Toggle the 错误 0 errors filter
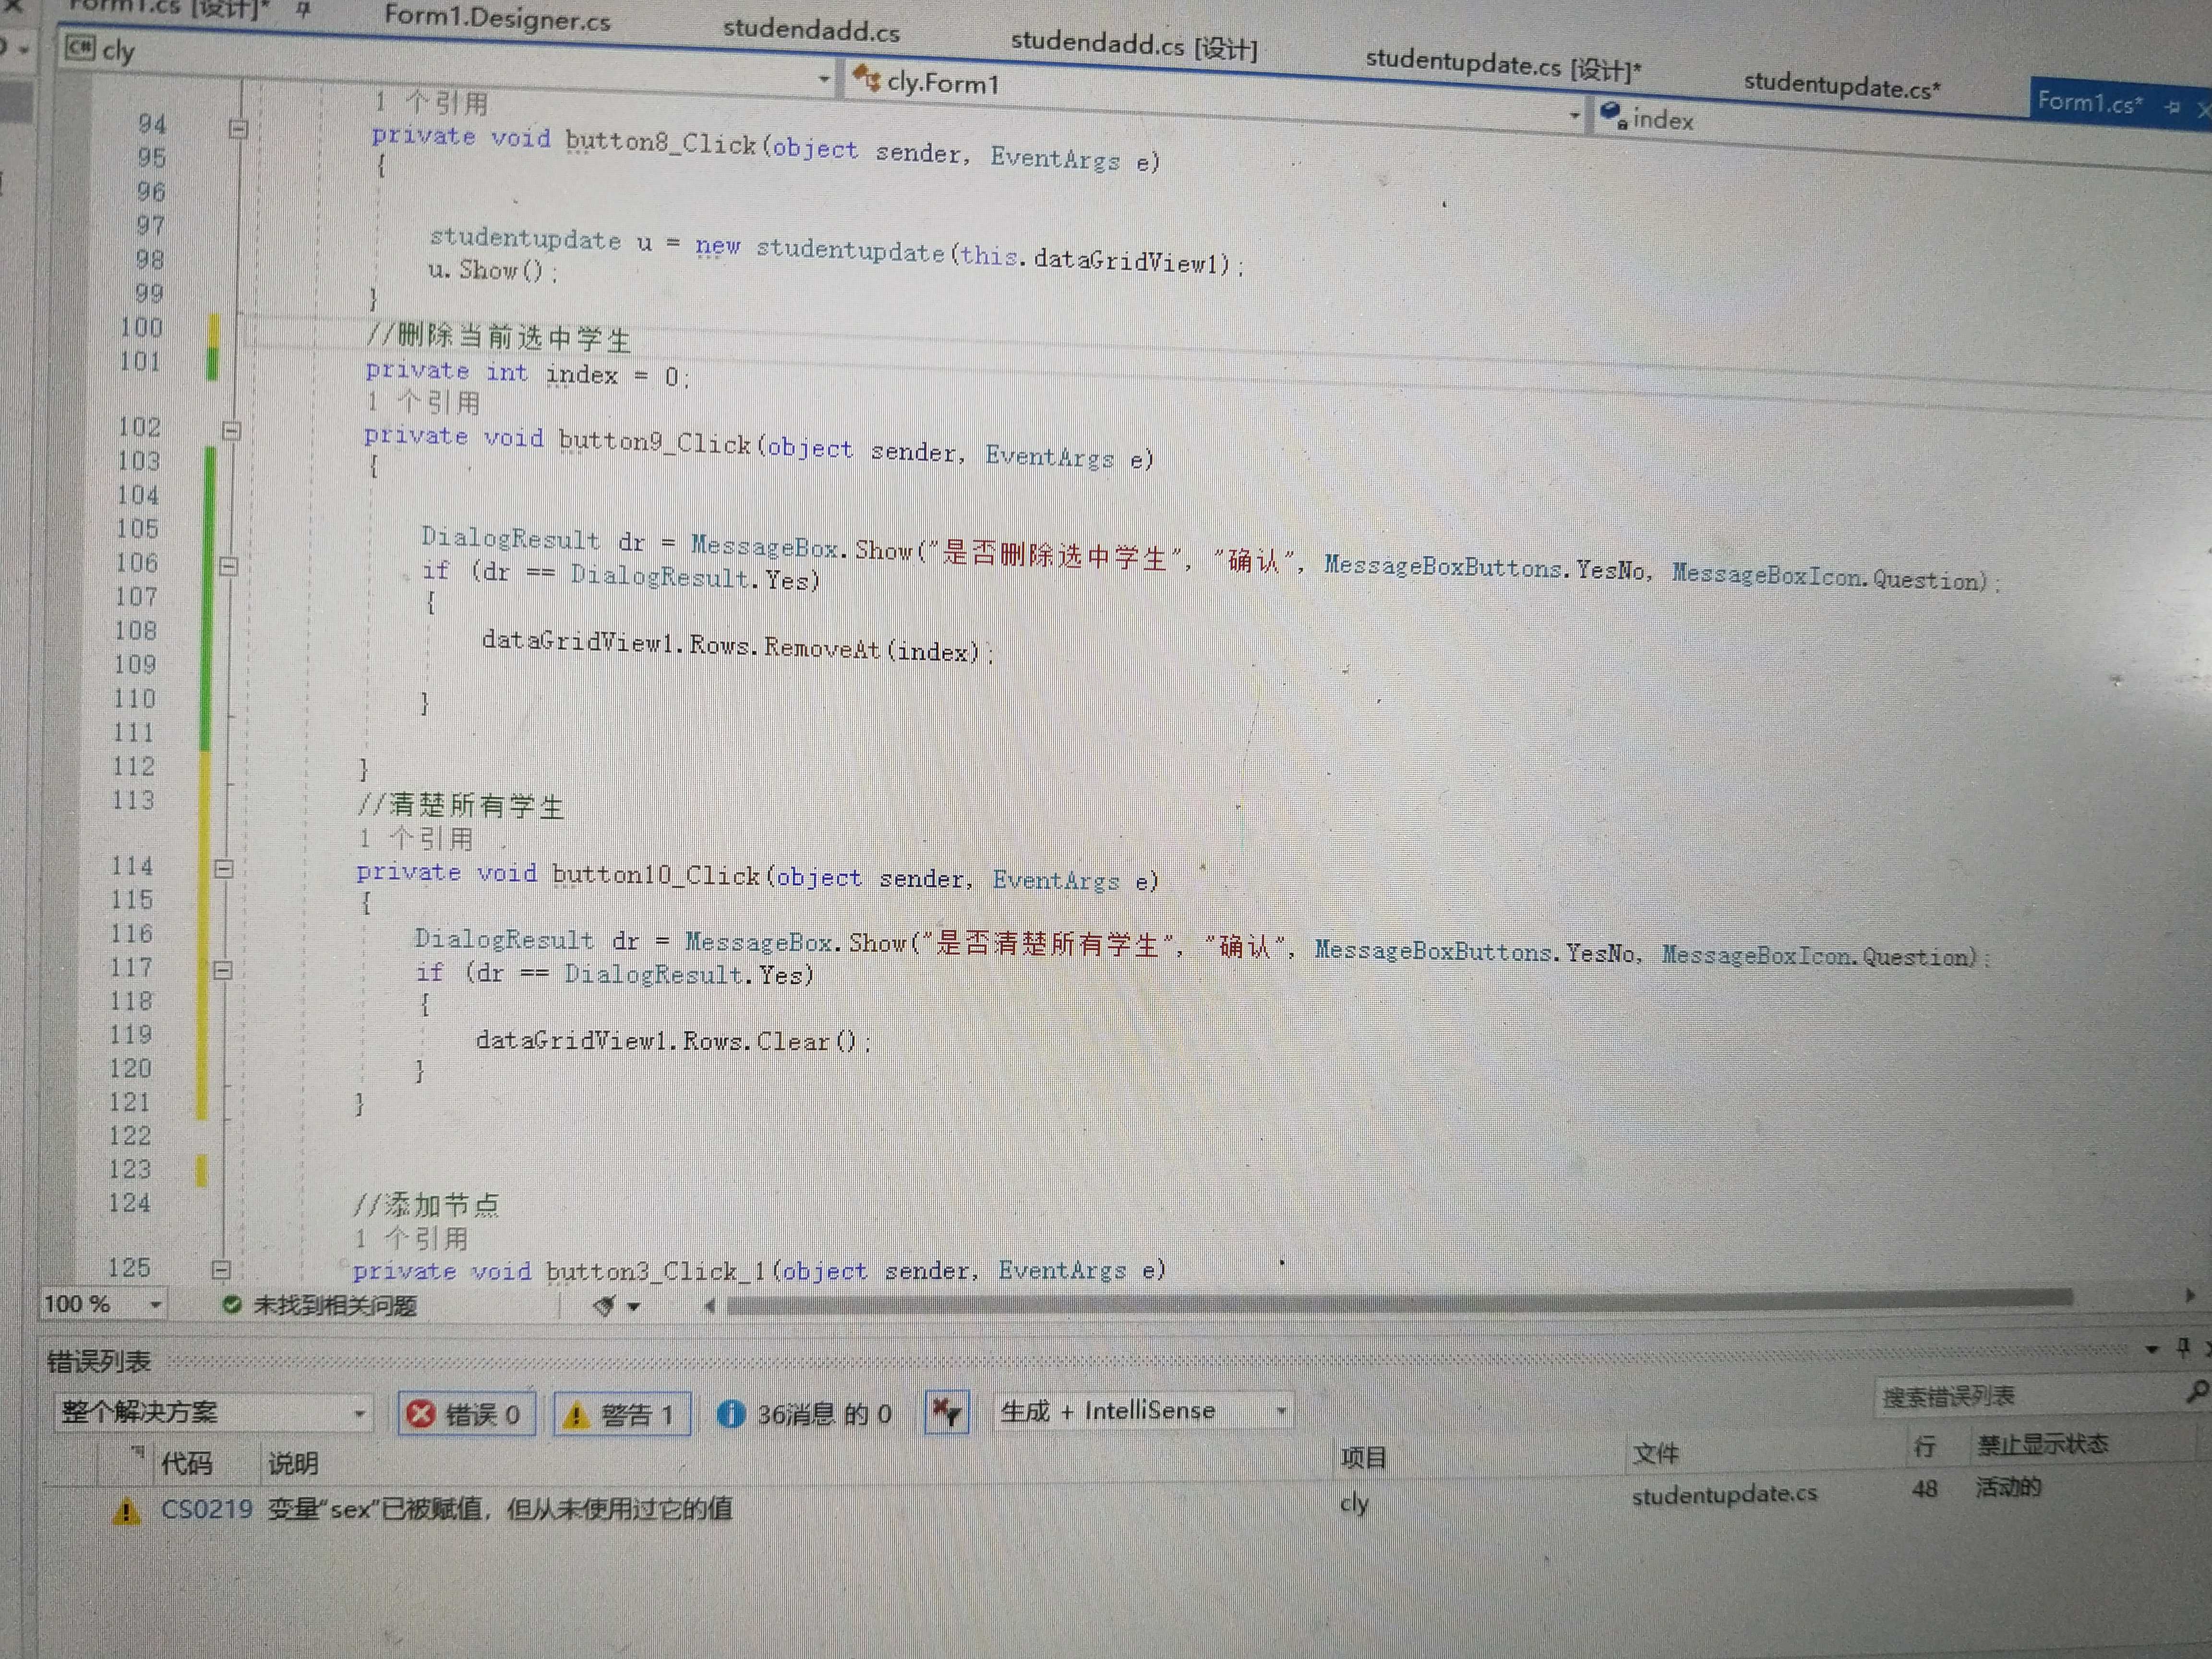Image resolution: width=2212 pixels, height=1659 pixels. (x=466, y=1414)
